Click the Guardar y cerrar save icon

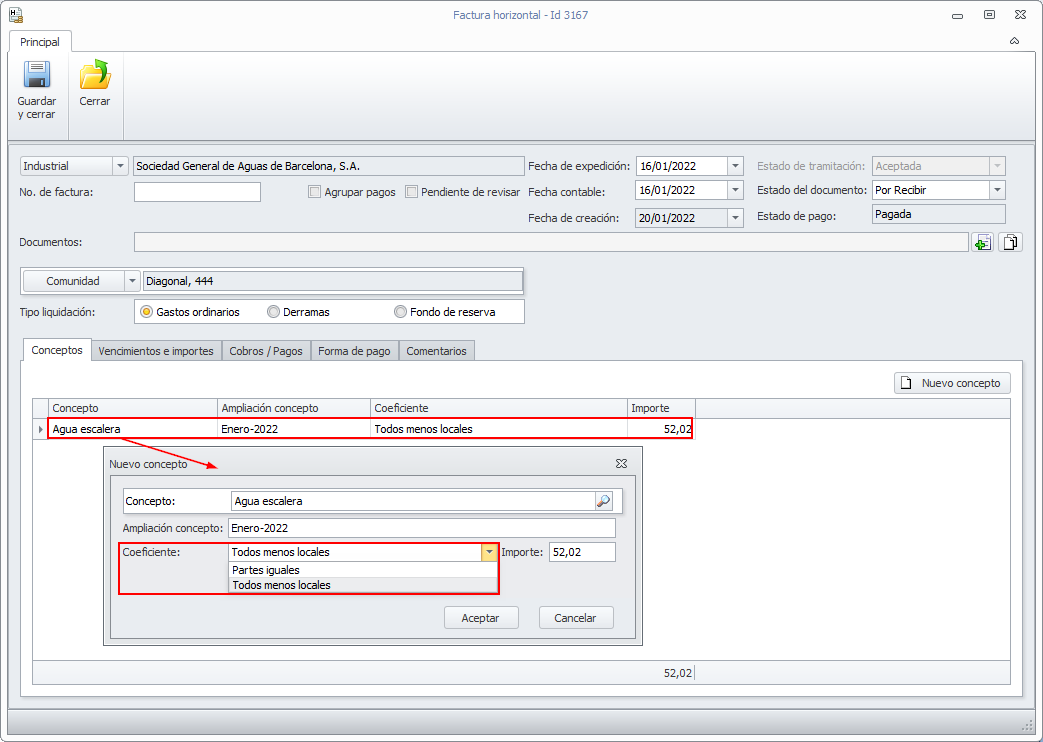(x=37, y=77)
